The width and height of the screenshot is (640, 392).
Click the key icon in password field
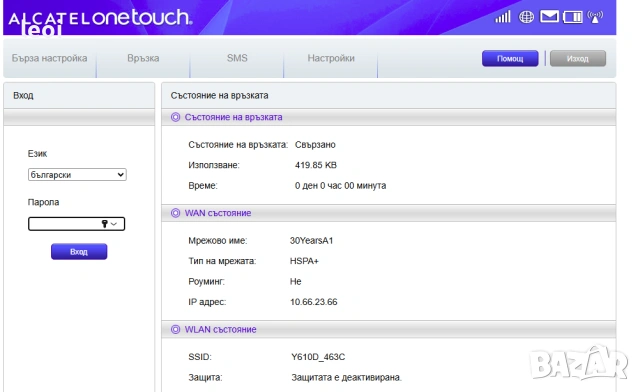[104, 224]
